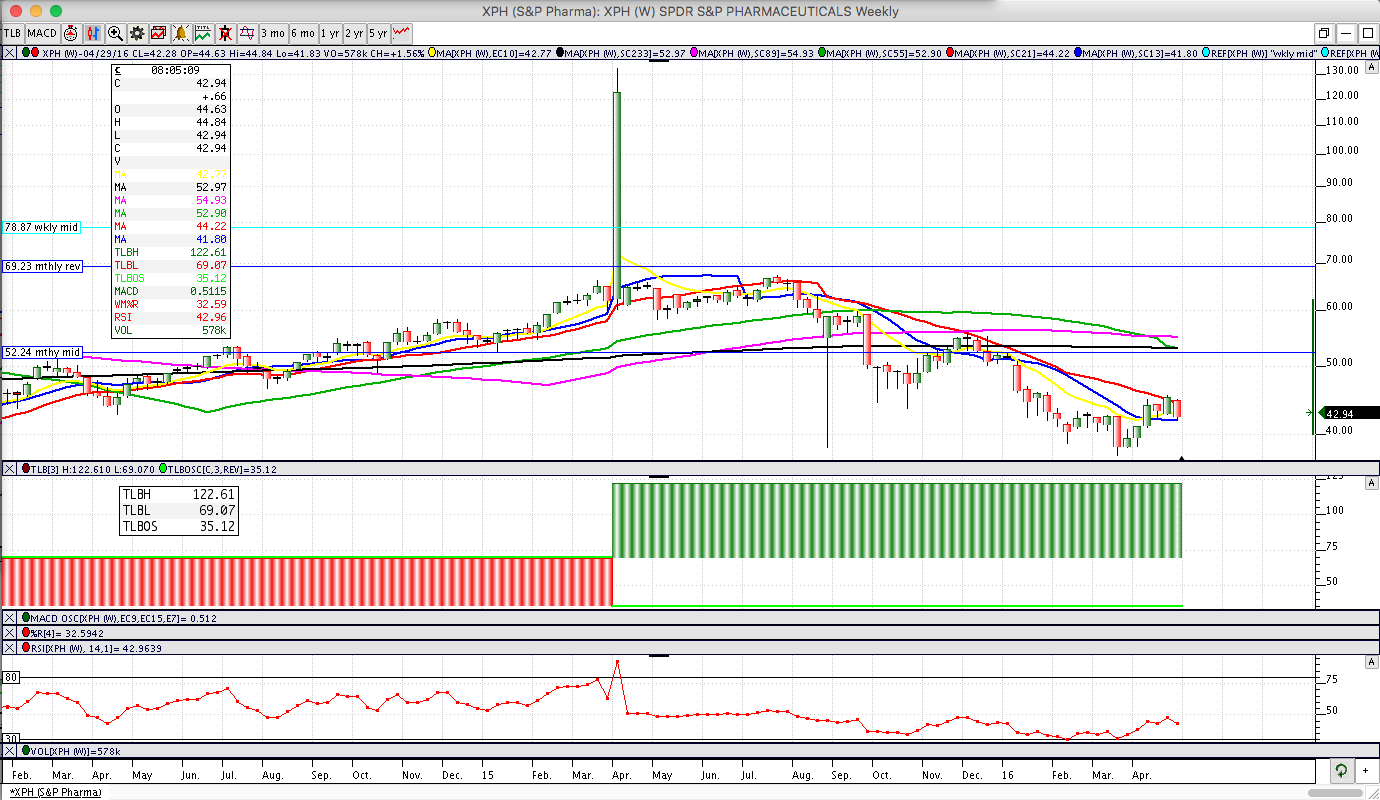Screen dimensions: 1380x800
Task: Click the red line chart icon
Action: click(x=401, y=33)
